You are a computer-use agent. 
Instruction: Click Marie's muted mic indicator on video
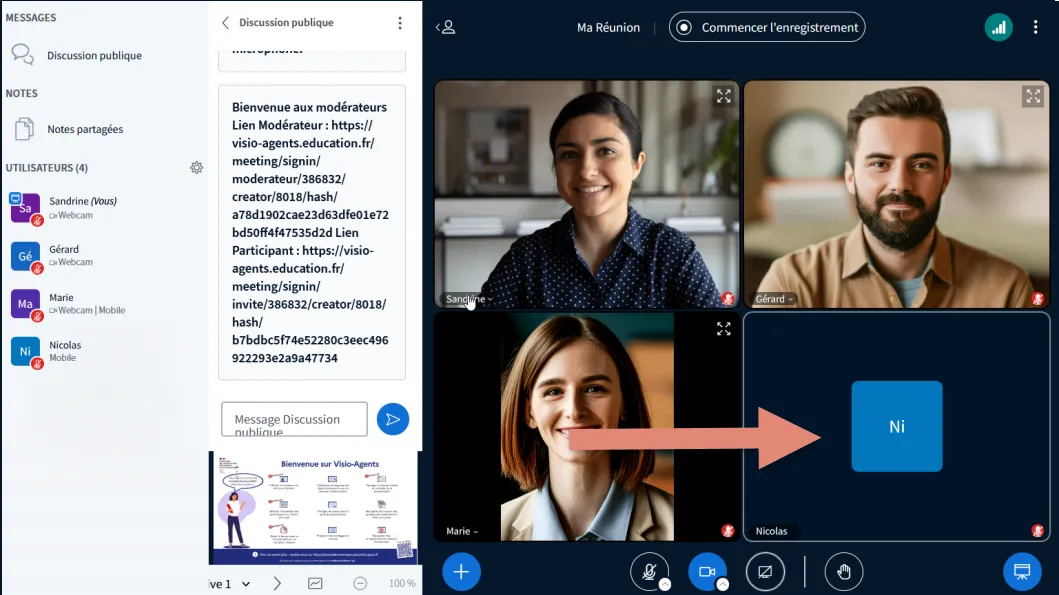tap(728, 531)
